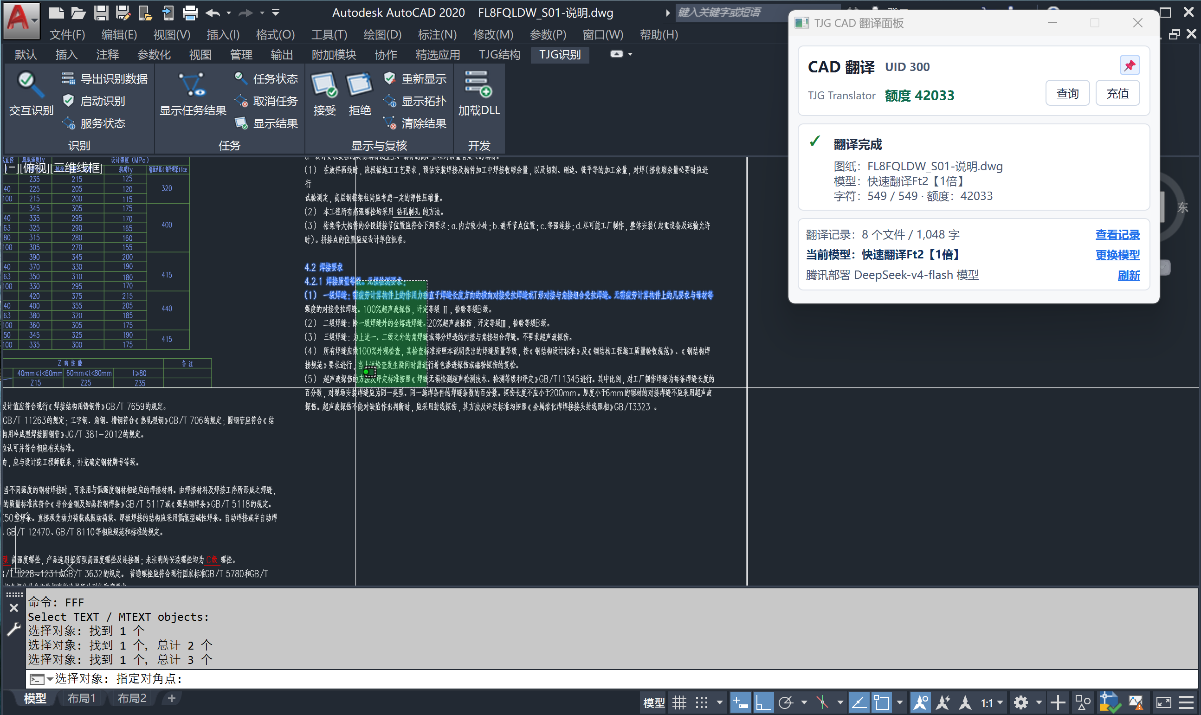
Task: Open the 绘图(D) menu
Action: tap(382, 35)
